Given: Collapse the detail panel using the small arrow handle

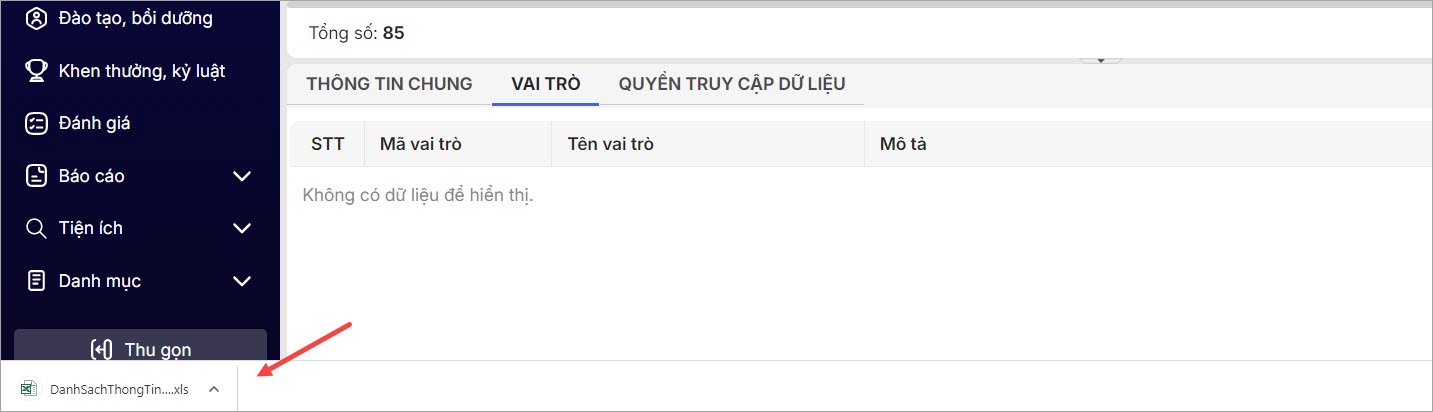Looking at the screenshot, I should tap(1101, 59).
